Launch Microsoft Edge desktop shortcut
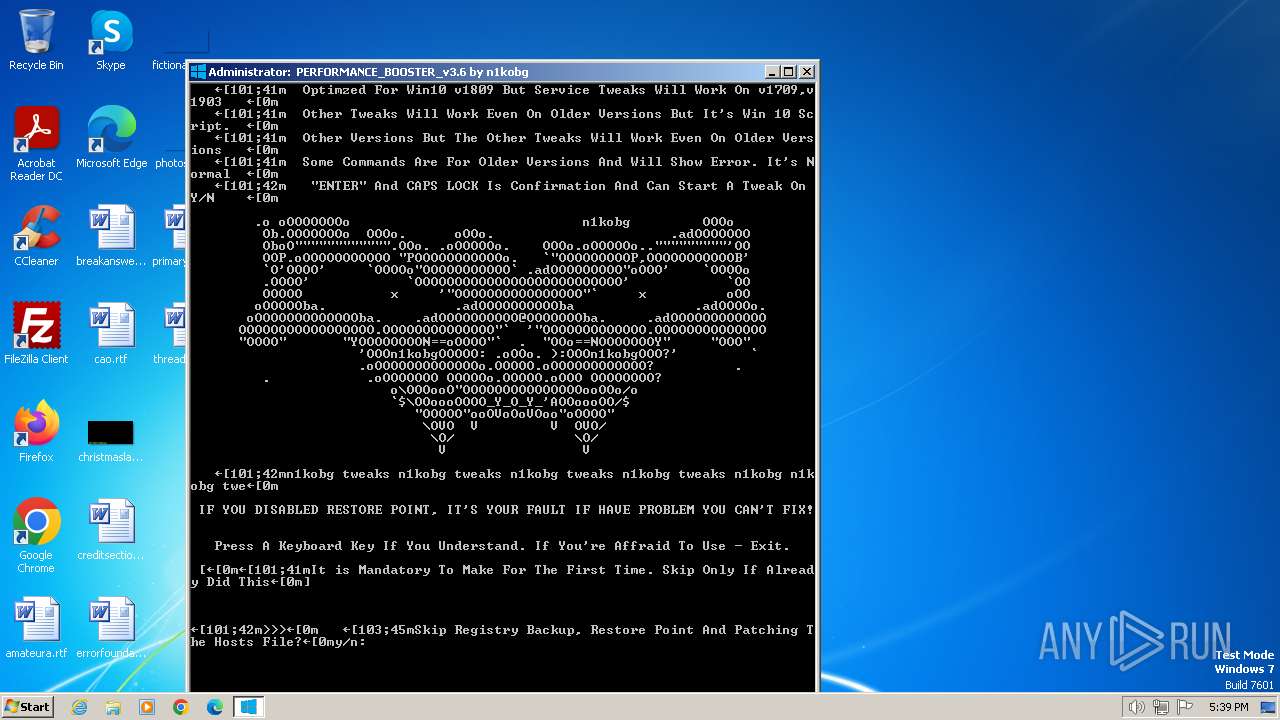The image size is (1280, 720). 111,137
